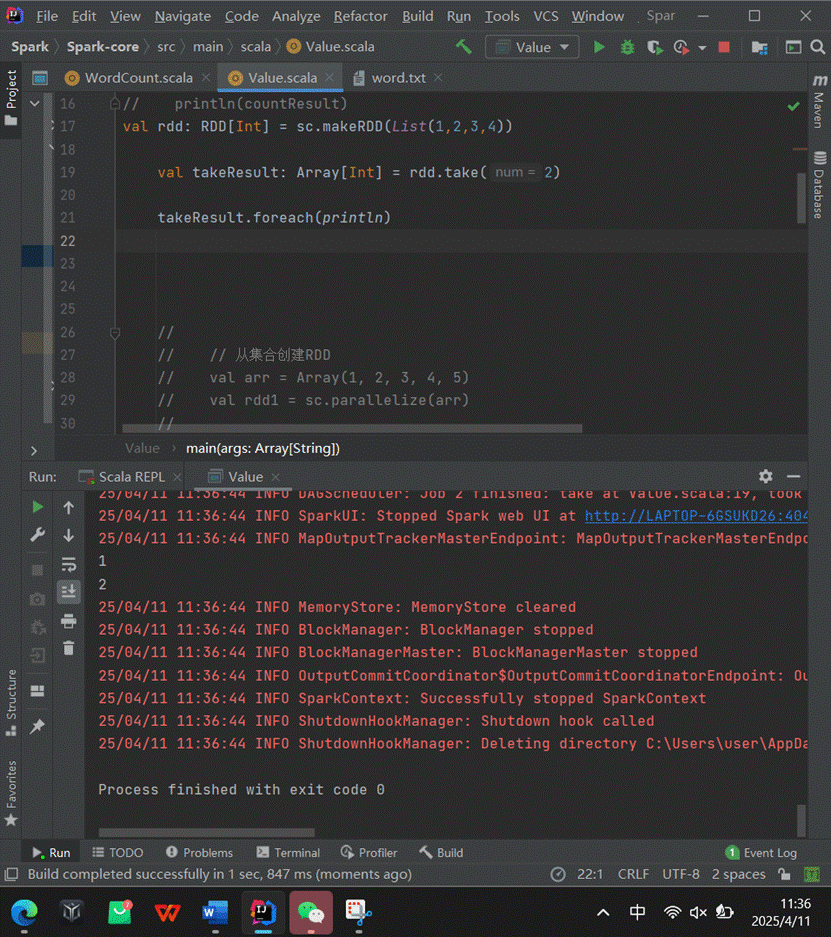This screenshot has height=937, width=831.
Task: Collapse the comment fold at line 26
Action: coord(115,333)
